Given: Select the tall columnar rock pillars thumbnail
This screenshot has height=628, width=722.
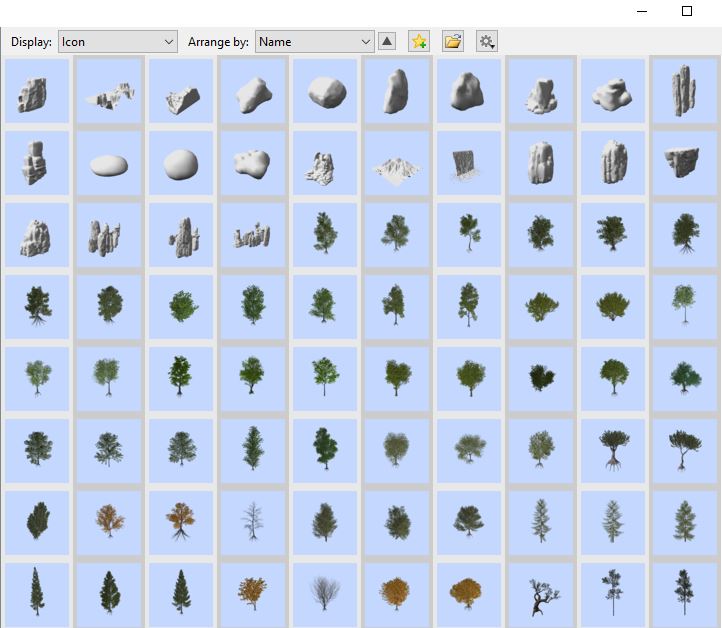Looking at the screenshot, I should 685,91.
